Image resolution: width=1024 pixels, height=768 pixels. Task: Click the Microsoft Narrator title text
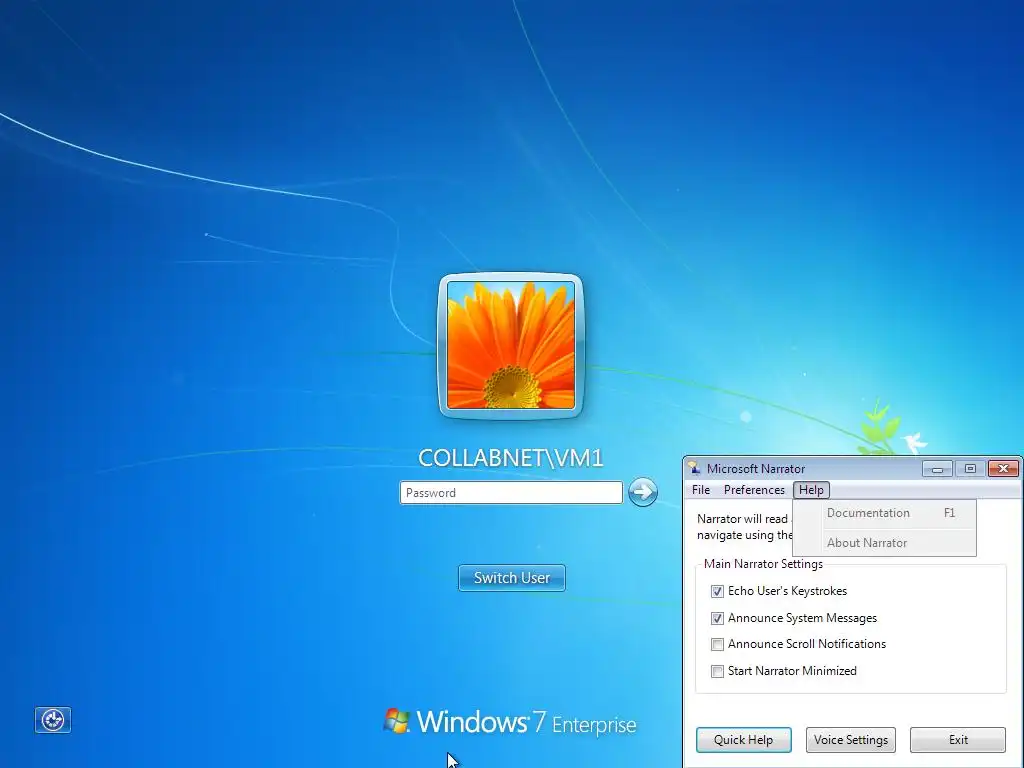pos(756,469)
